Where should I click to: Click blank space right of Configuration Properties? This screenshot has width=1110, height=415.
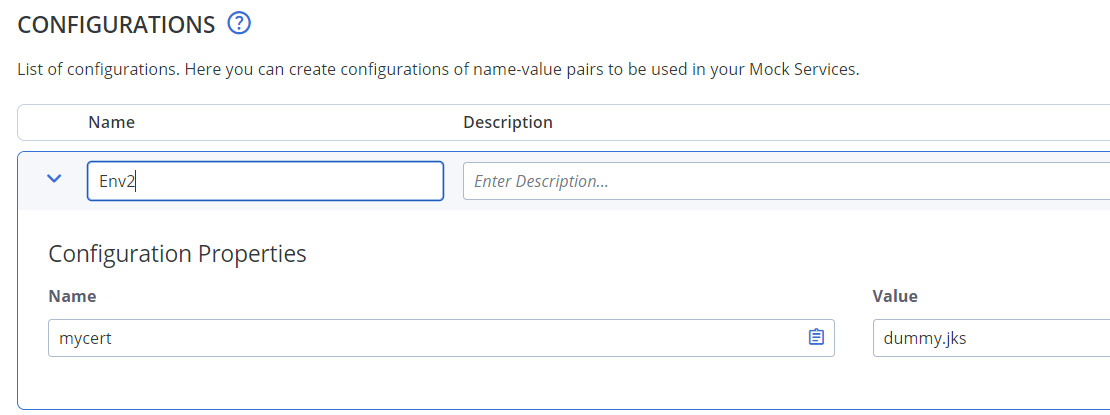pos(708,254)
